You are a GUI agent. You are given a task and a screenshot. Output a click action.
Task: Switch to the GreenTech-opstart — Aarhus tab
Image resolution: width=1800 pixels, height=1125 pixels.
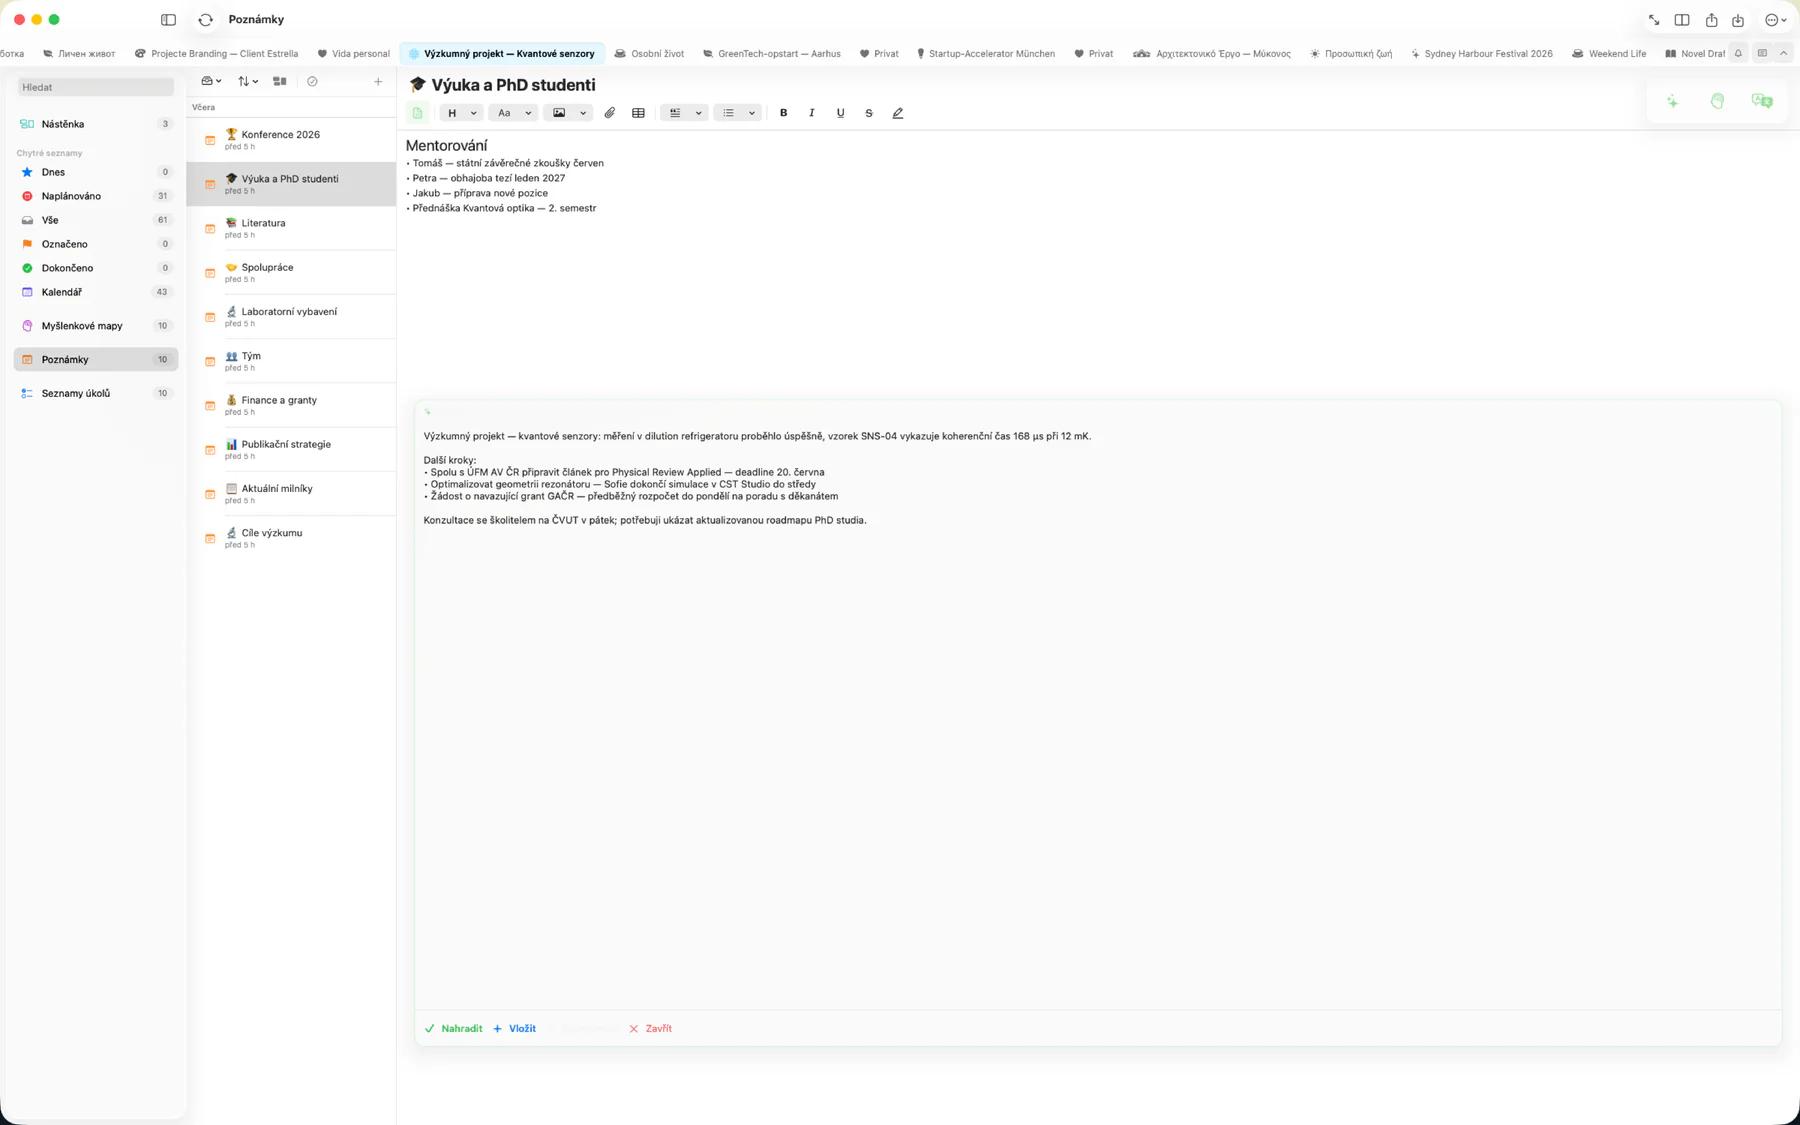(x=771, y=54)
